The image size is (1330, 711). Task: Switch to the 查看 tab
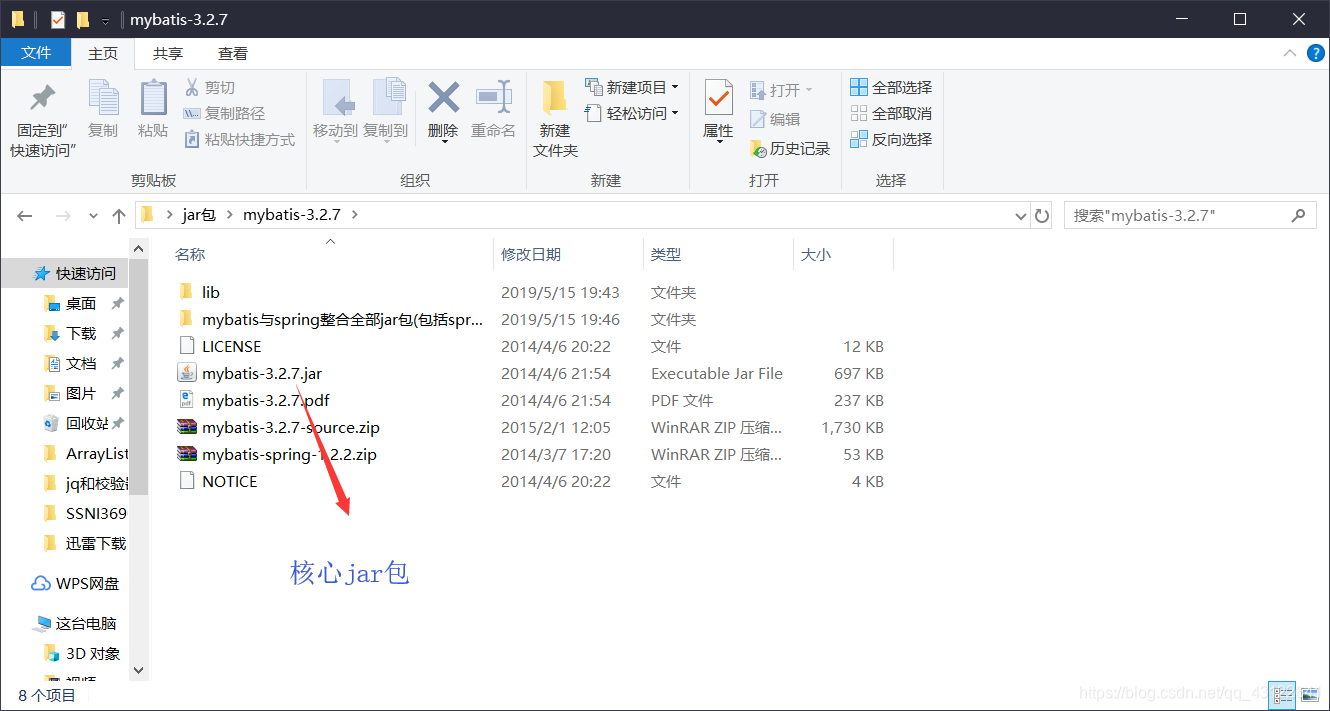pos(233,53)
